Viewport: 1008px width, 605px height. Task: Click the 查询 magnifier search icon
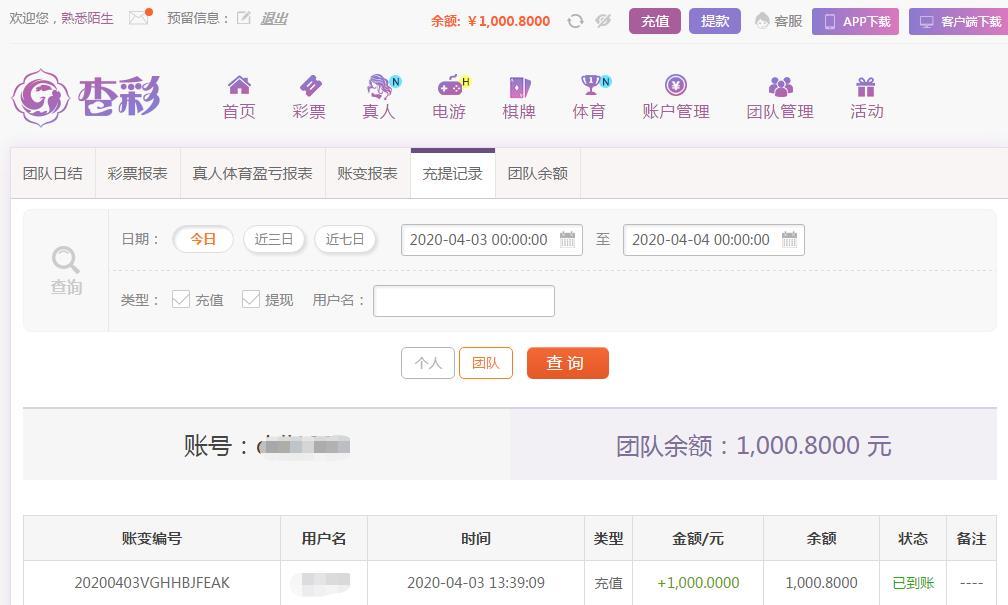pos(66,260)
